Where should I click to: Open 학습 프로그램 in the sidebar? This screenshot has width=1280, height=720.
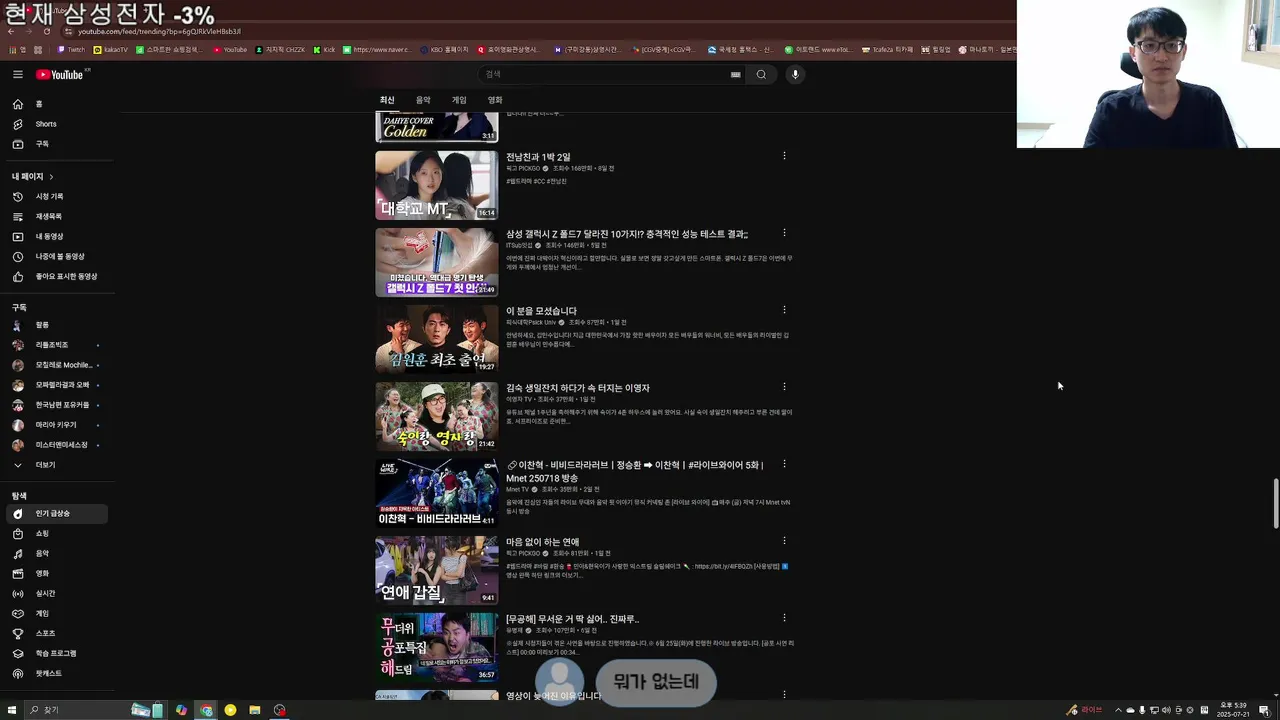(55, 653)
